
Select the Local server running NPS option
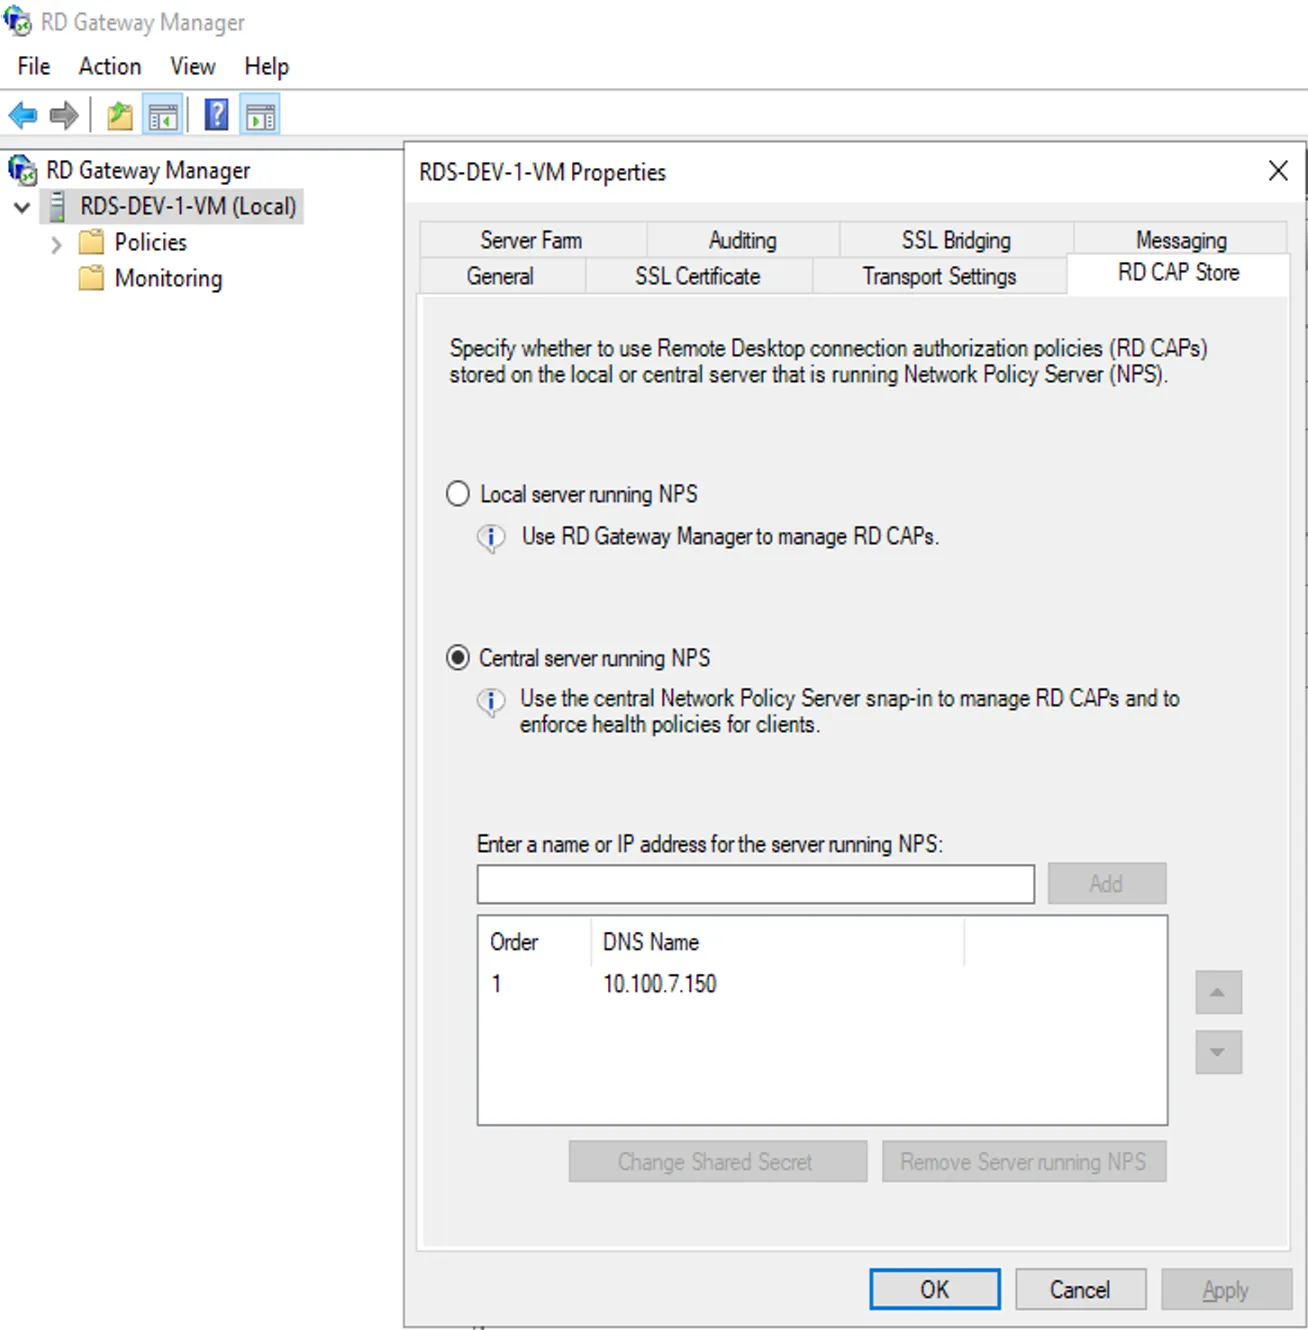457,493
